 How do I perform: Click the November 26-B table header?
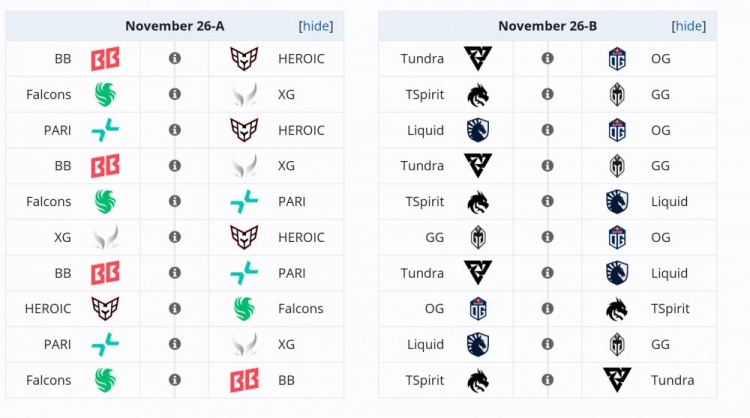(548, 26)
